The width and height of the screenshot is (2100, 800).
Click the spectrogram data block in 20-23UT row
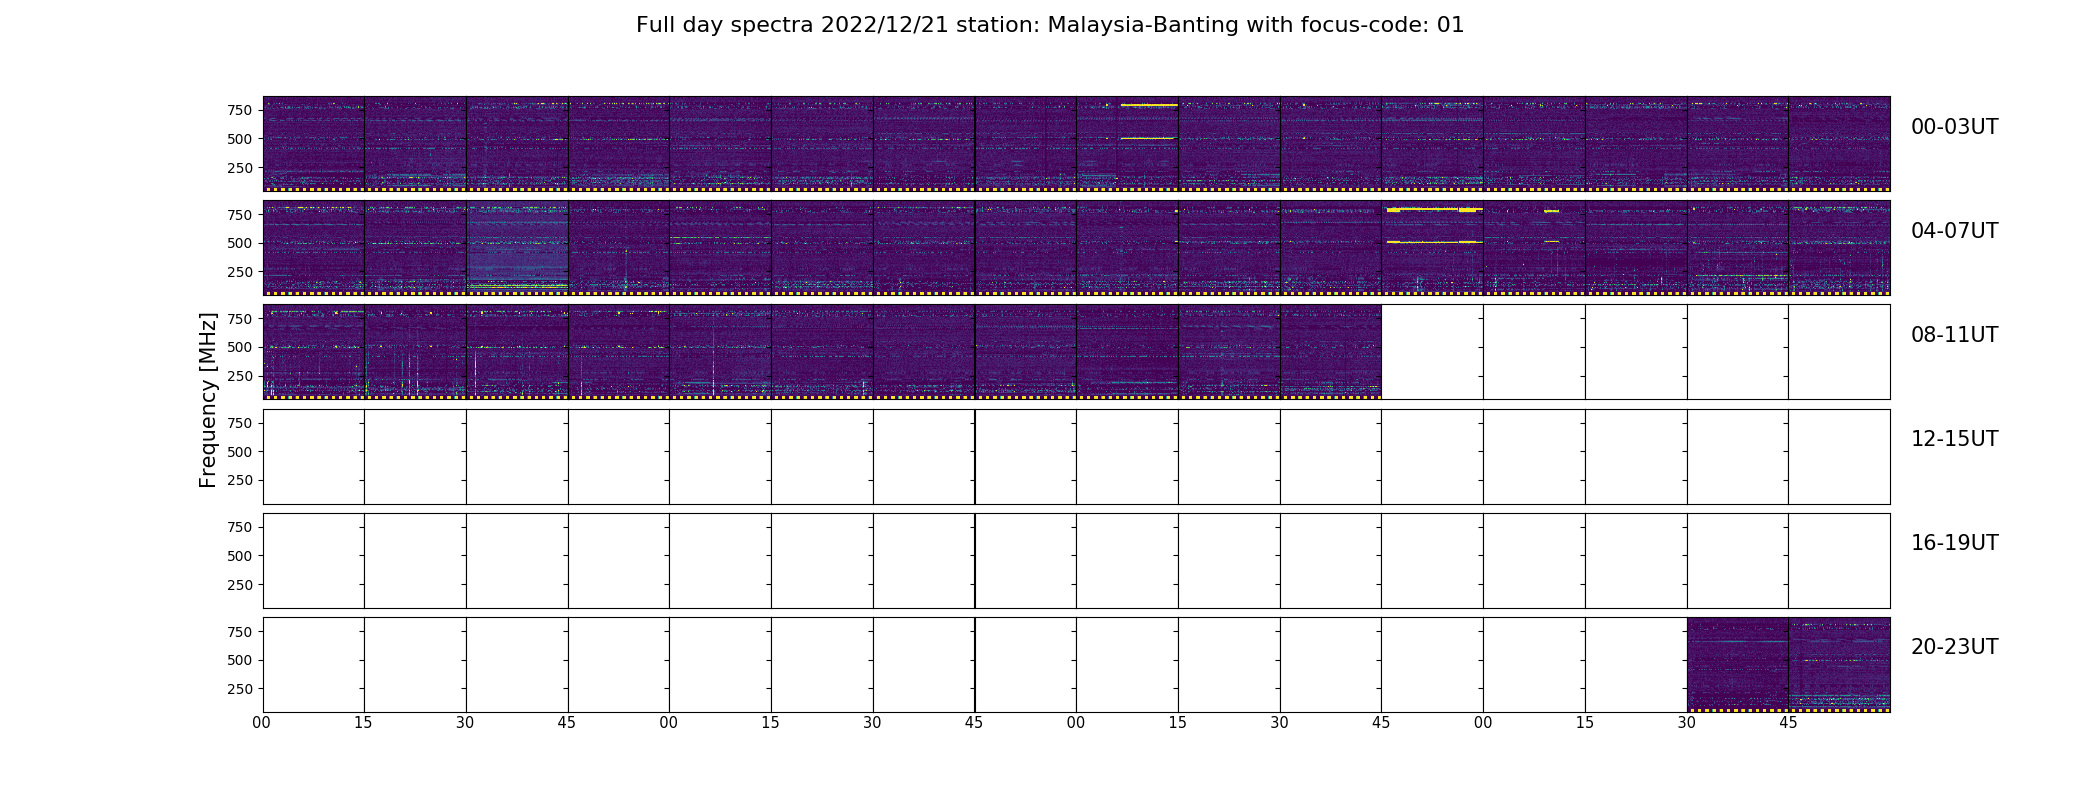(x=1788, y=664)
